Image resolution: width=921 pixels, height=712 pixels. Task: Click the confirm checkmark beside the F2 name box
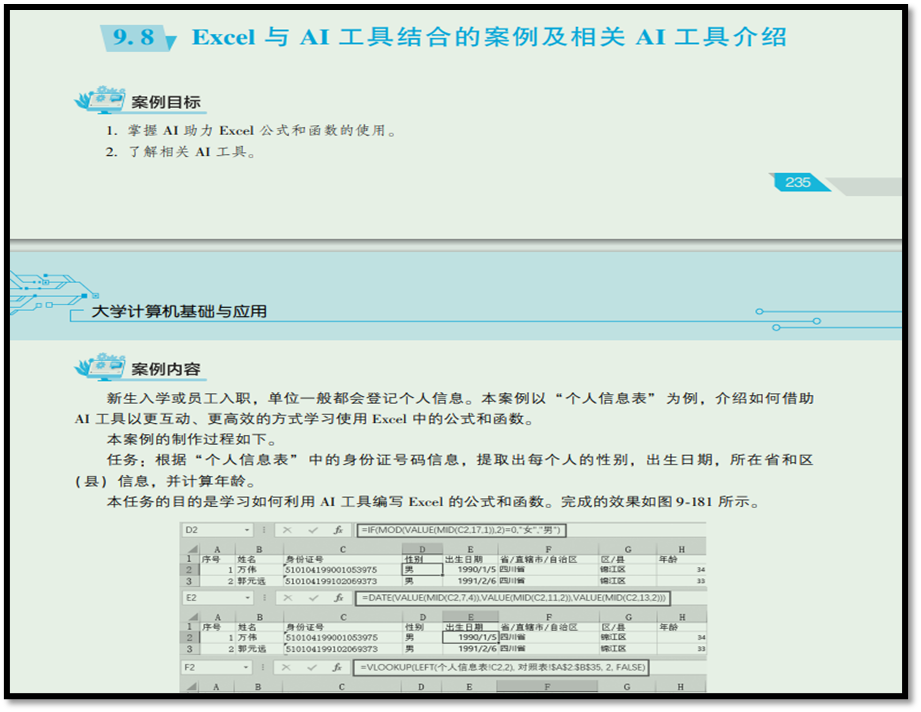click(x=312, y=667)
